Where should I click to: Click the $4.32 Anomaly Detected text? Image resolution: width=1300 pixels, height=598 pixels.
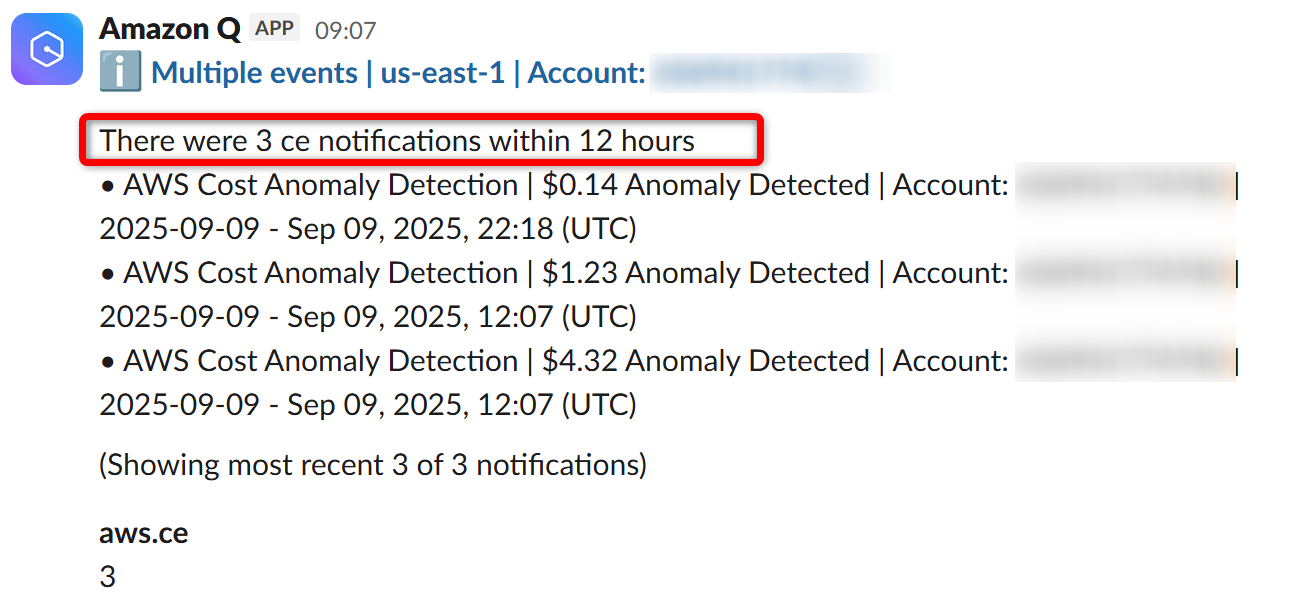(705, 361)
